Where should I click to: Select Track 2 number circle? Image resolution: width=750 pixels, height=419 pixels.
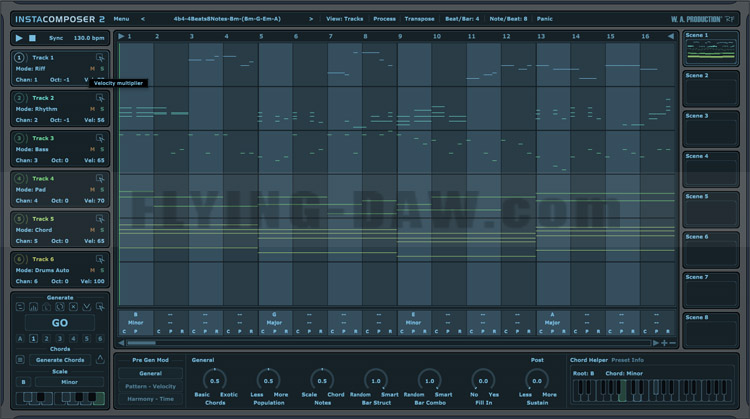[x=19, y=98]
